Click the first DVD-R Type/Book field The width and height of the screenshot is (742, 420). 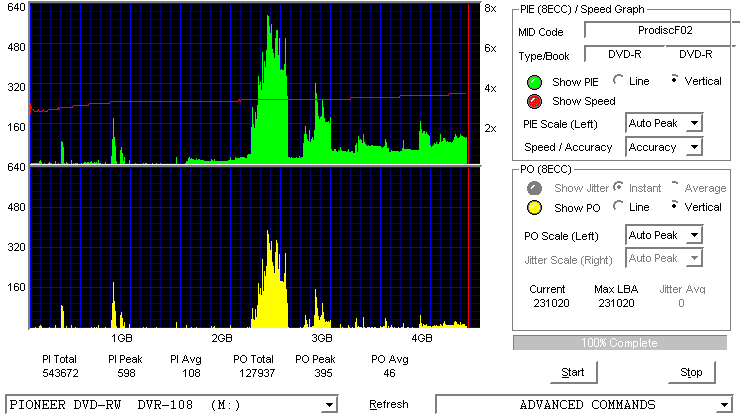pyautogui.click(x=625, y=54)
